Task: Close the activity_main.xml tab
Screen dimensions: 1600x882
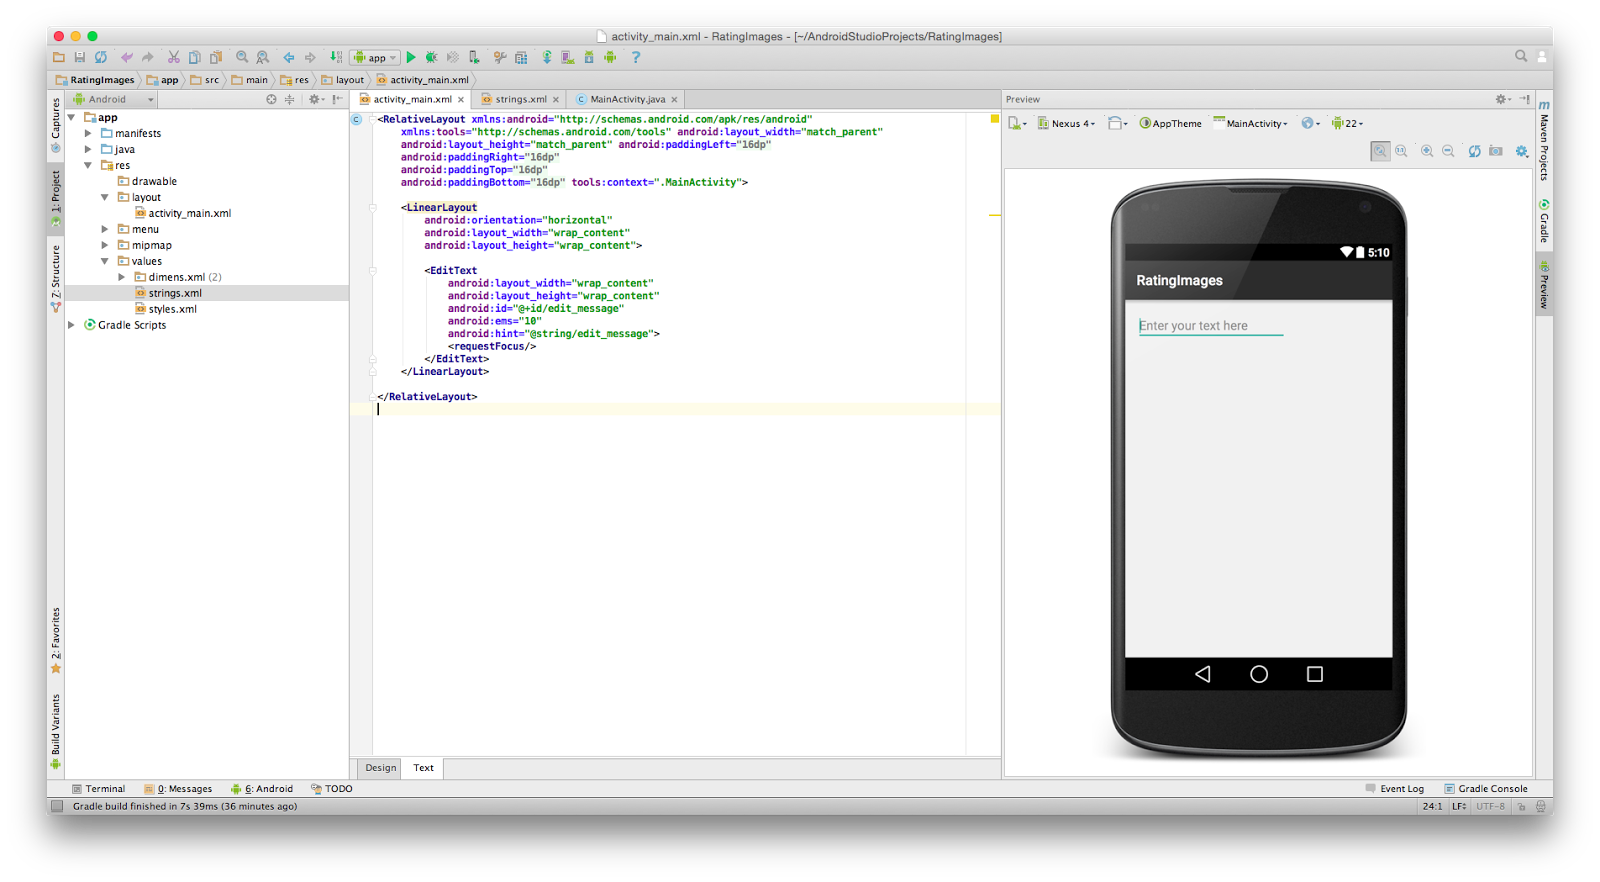Action: [x=461, y=100]
